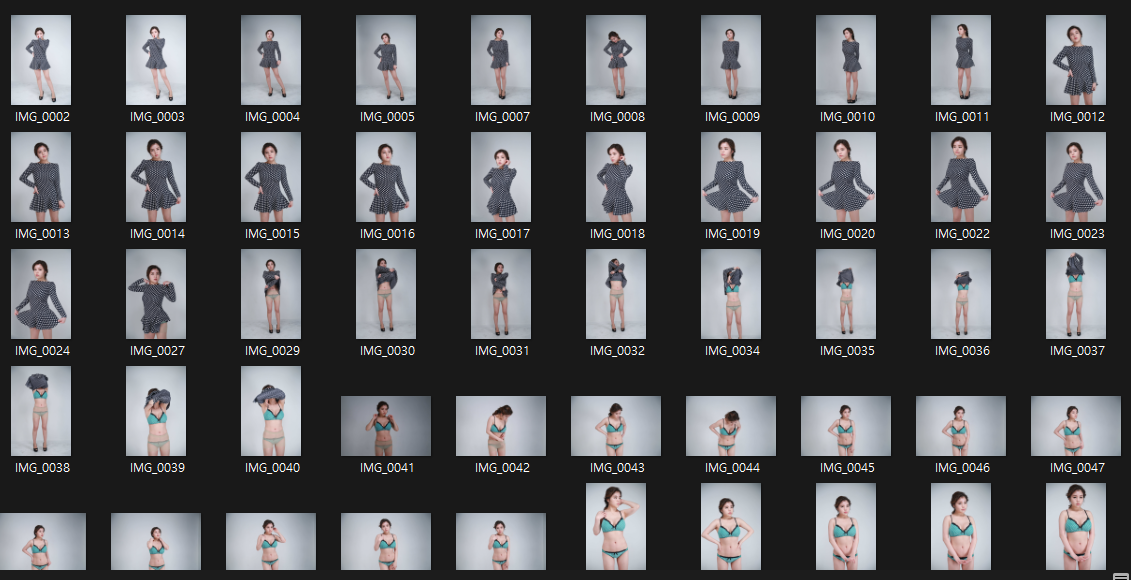1131x580 pixels.
Task: Click the file name IMG_0009
Action: click(x=732, y=117)
